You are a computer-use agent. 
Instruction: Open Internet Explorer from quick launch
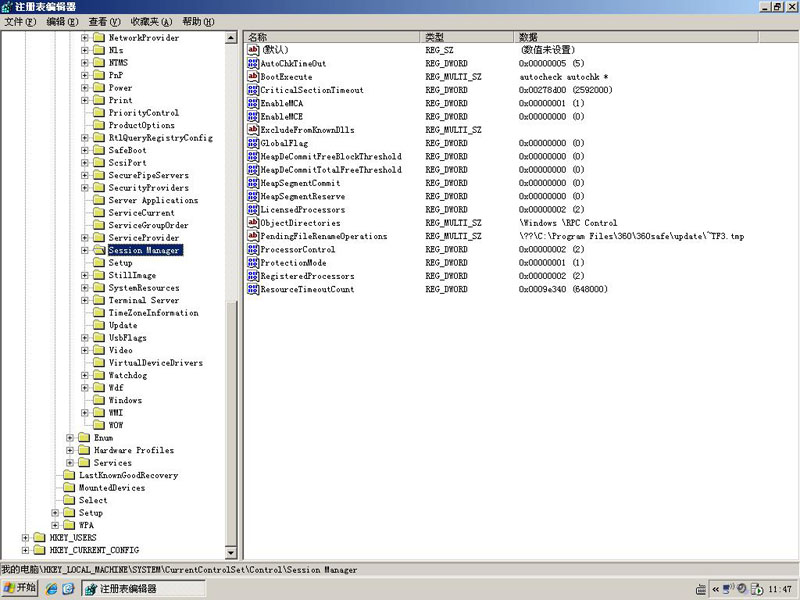point(51,589)
